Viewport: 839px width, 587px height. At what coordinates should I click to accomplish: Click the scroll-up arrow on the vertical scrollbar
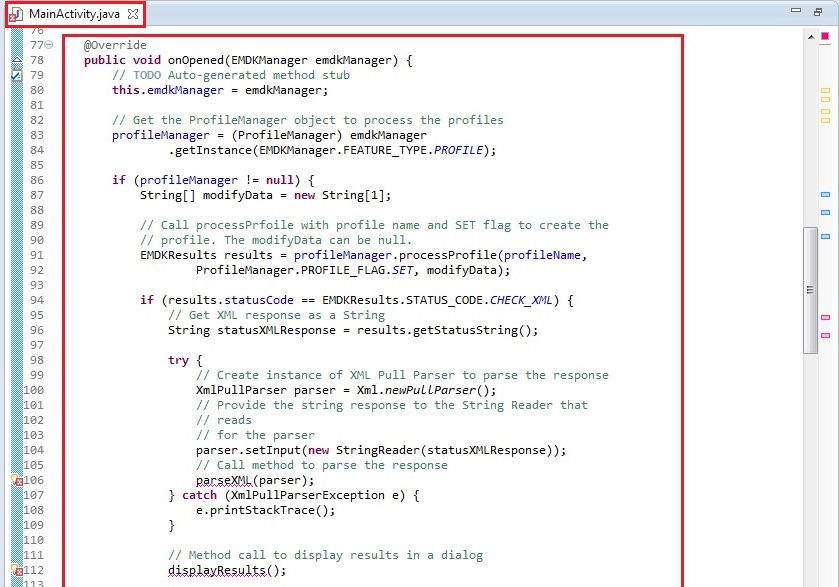click(810, 37)
